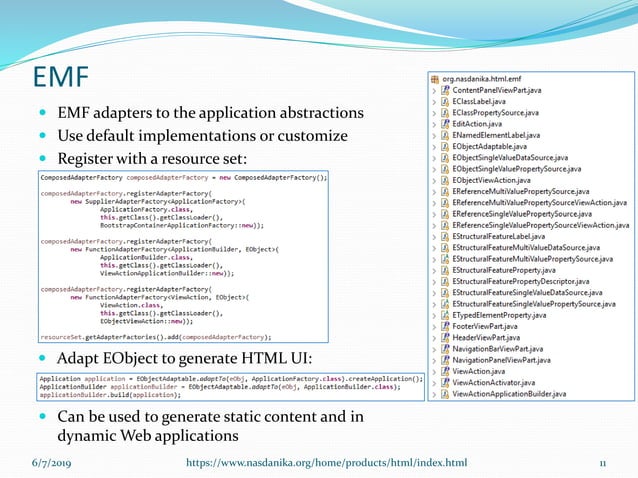The height and width of the screenshot is (478, 638).
Task: Click the org.nasdanika.html.emf package icon
Action: 434,77
